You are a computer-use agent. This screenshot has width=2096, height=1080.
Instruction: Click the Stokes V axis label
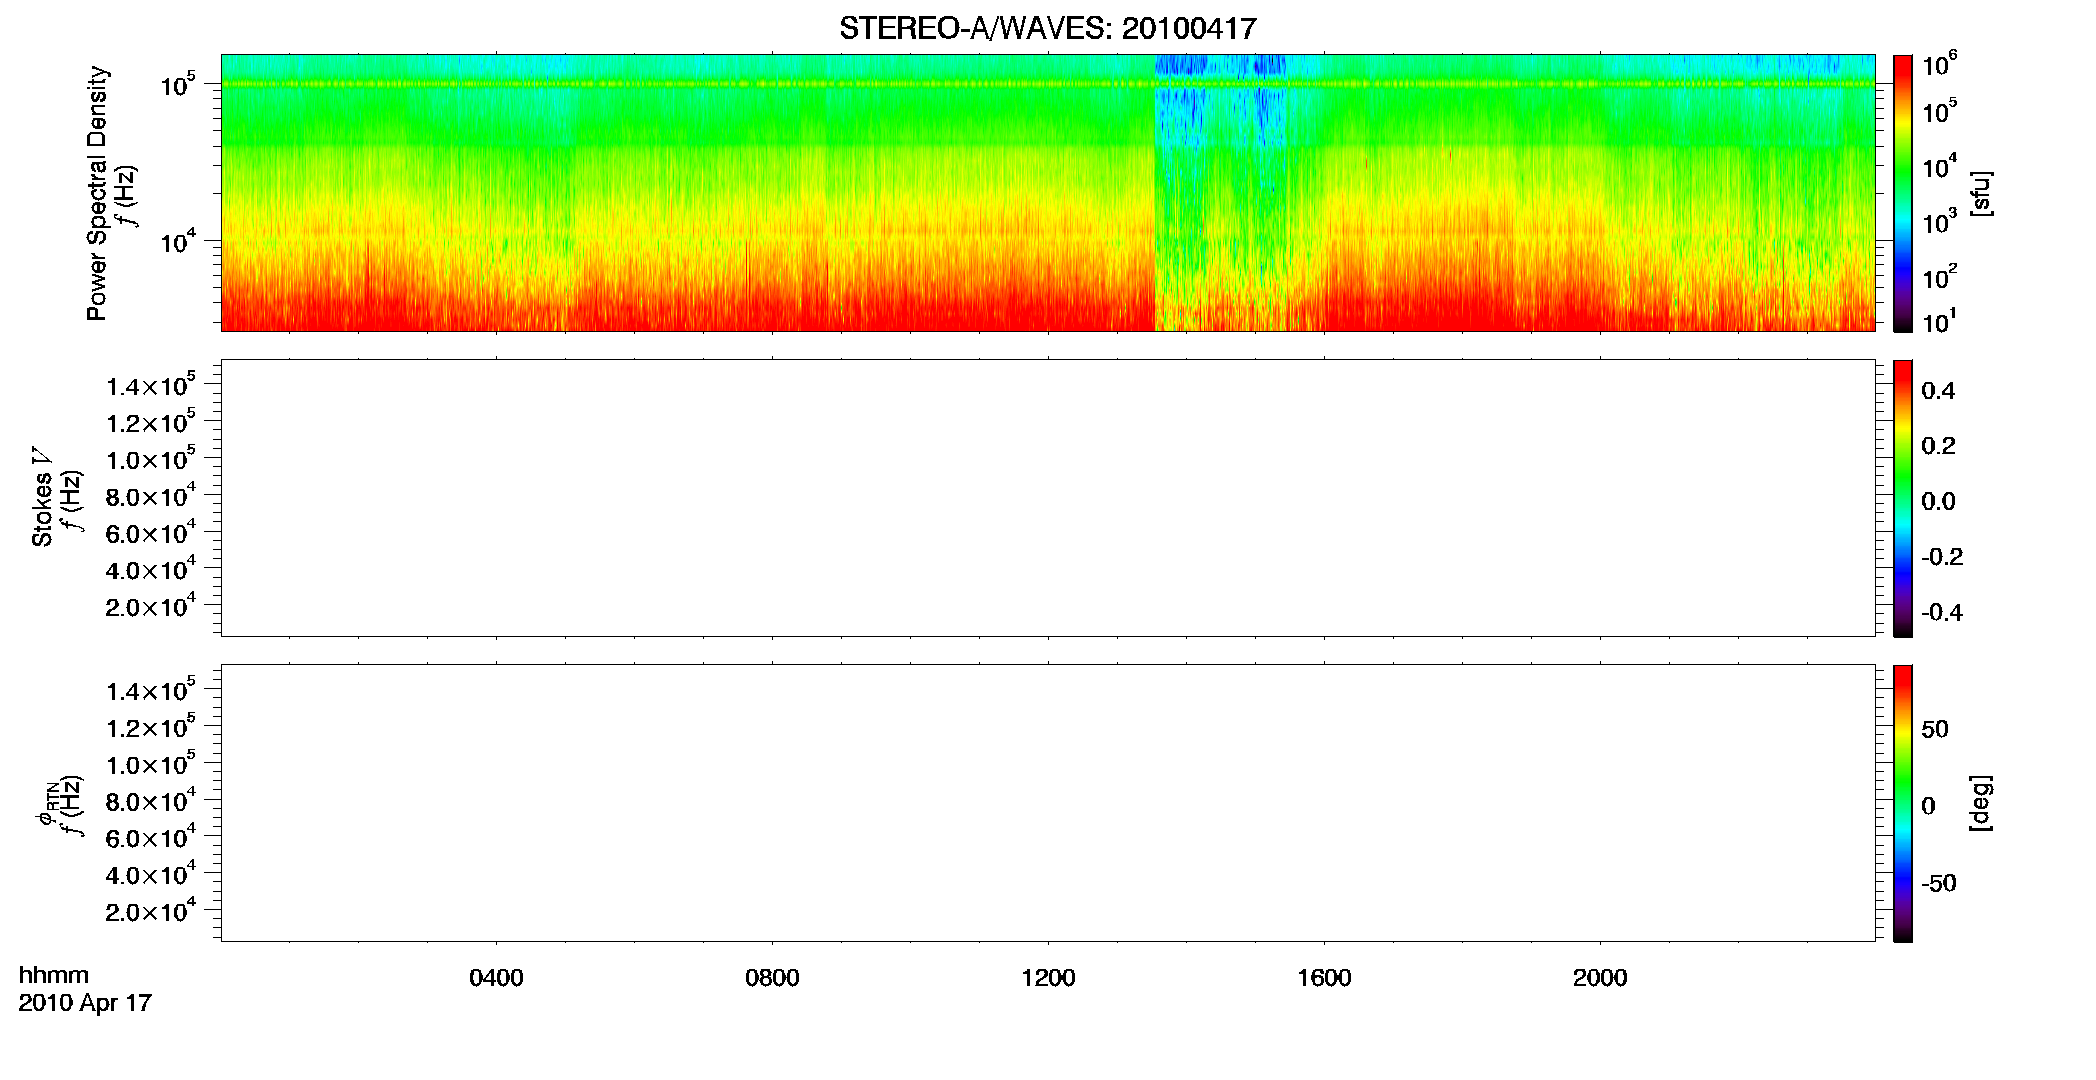click(x=43, y=497)
